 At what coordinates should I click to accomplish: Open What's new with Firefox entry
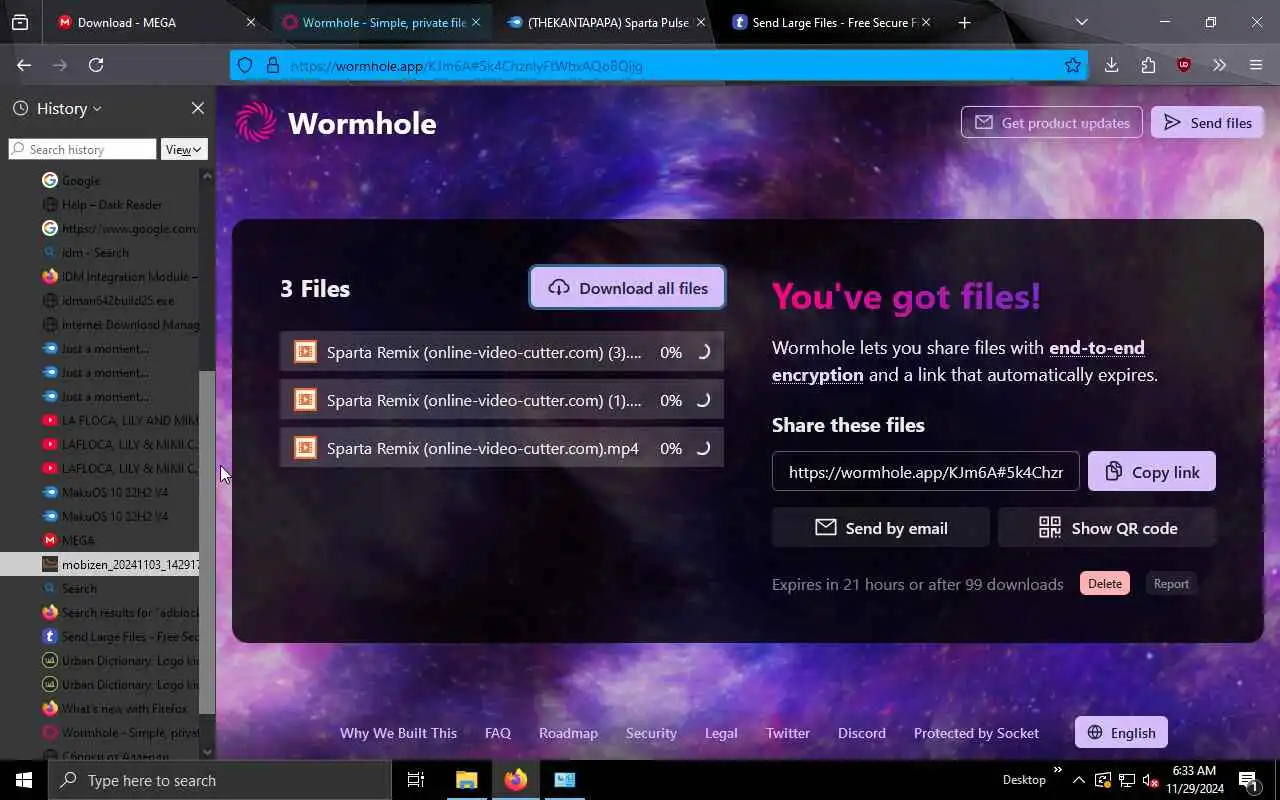(100, 708)
